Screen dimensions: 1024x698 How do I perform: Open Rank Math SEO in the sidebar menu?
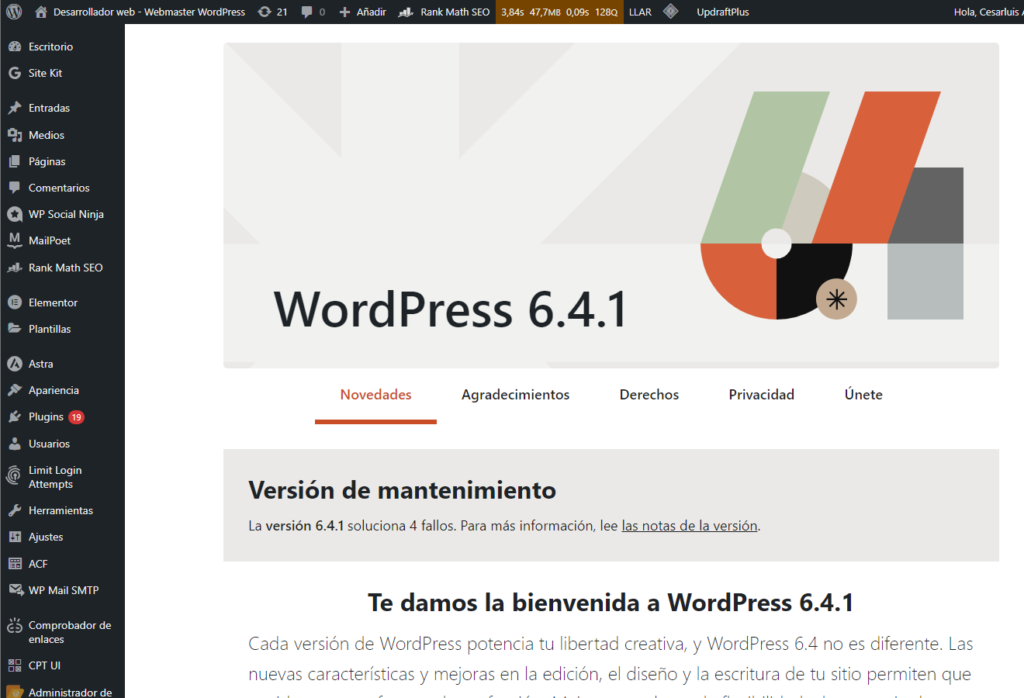click(63, 268)
